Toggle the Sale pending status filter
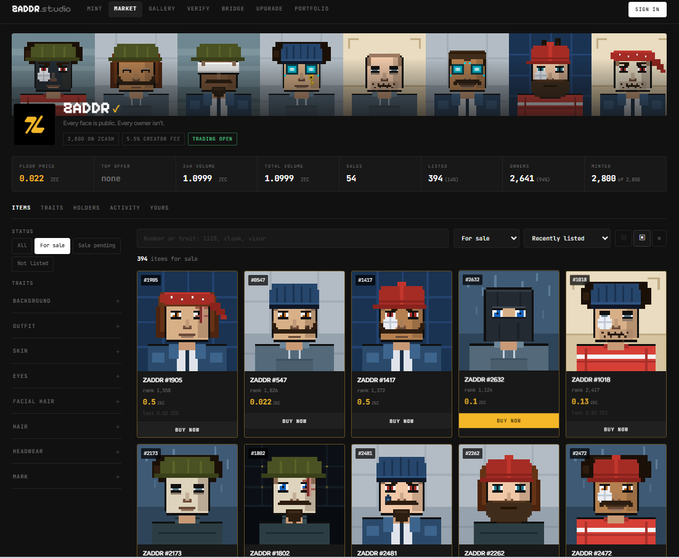Image resolution: width=679 pixels, height=558 pixels. (97, 245)
